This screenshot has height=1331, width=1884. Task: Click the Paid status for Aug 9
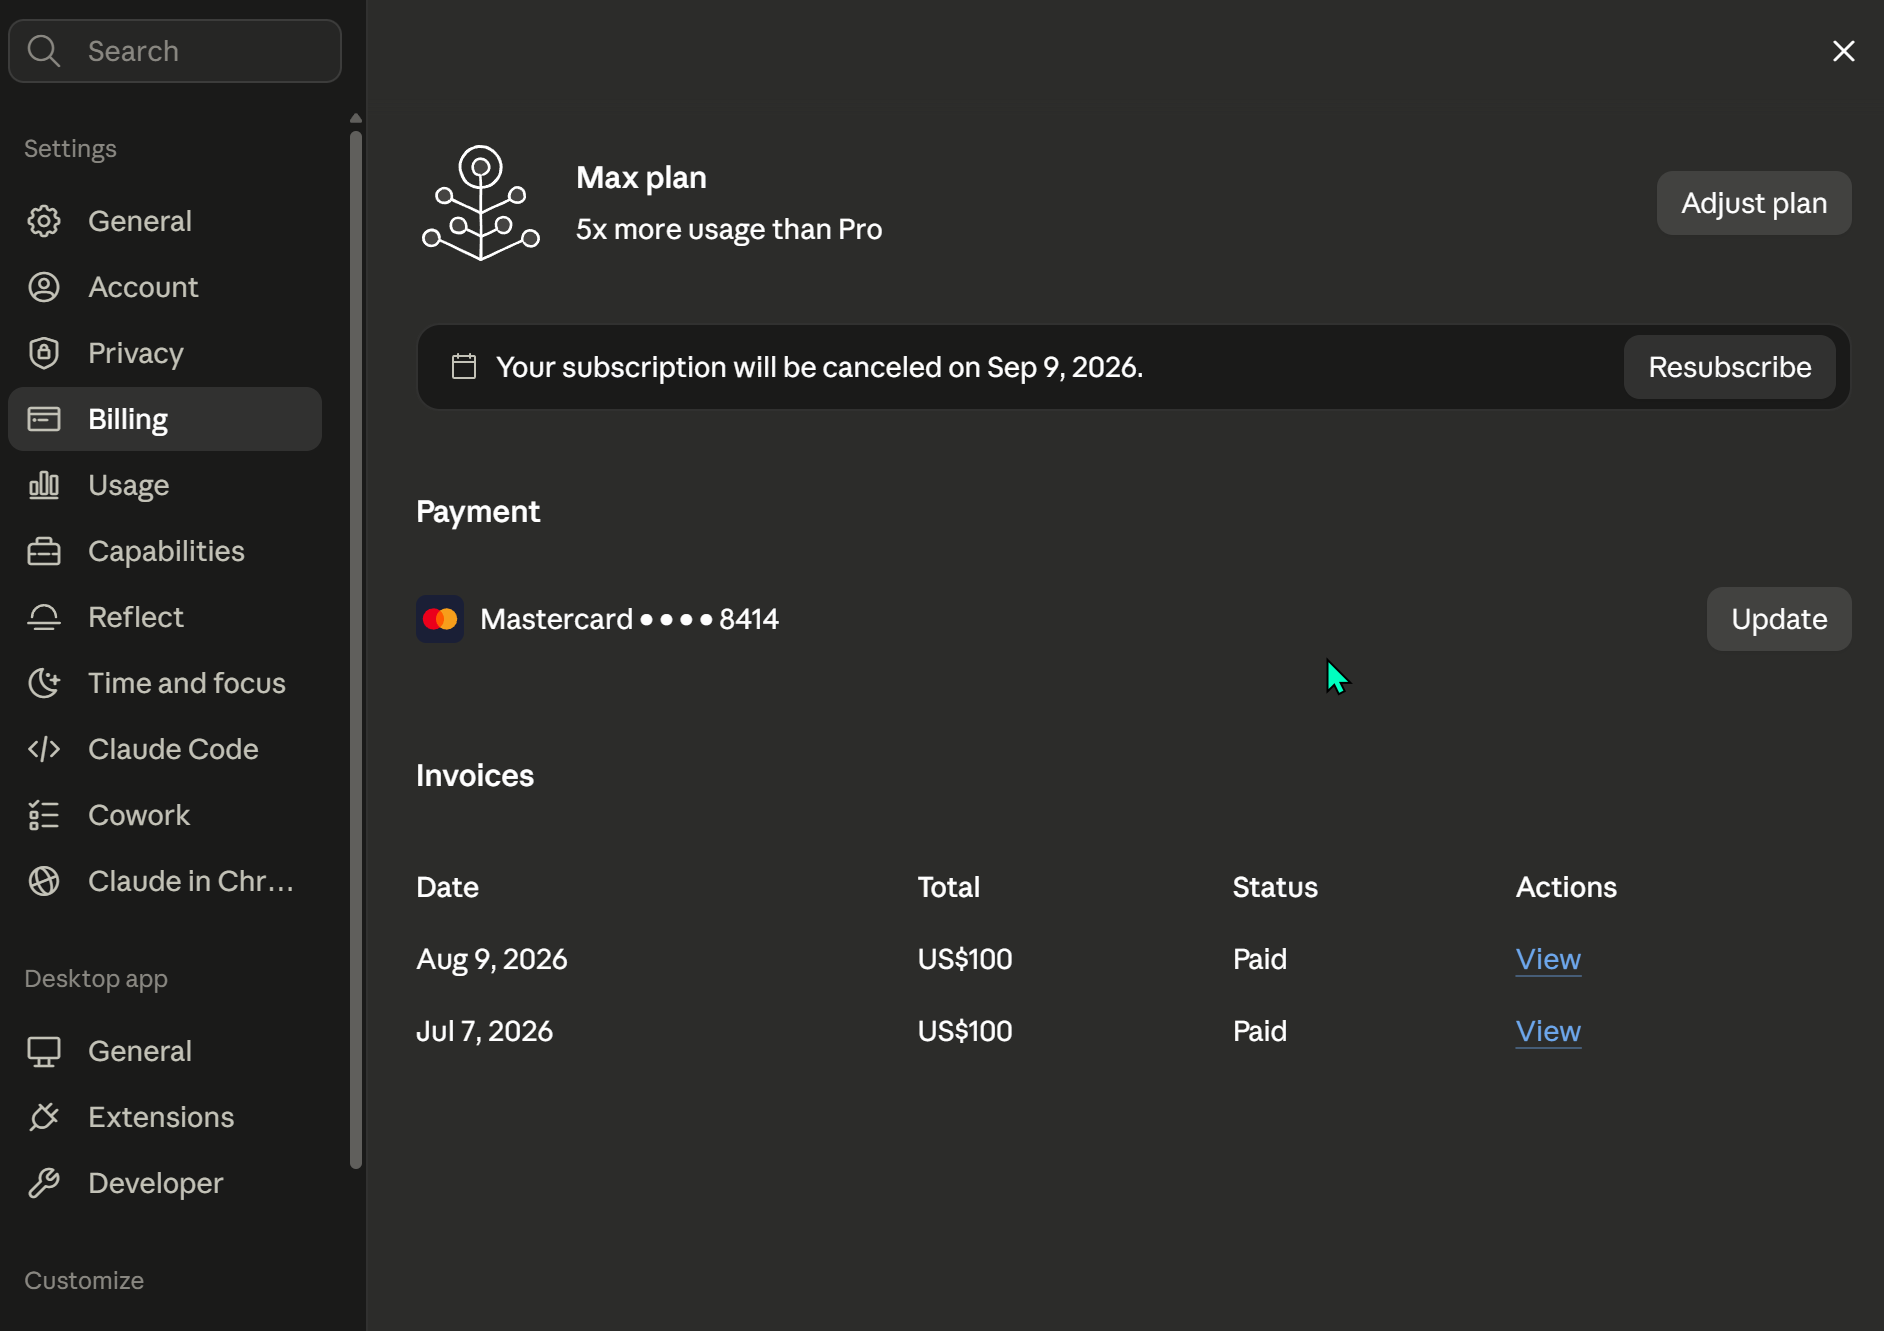1260,959
